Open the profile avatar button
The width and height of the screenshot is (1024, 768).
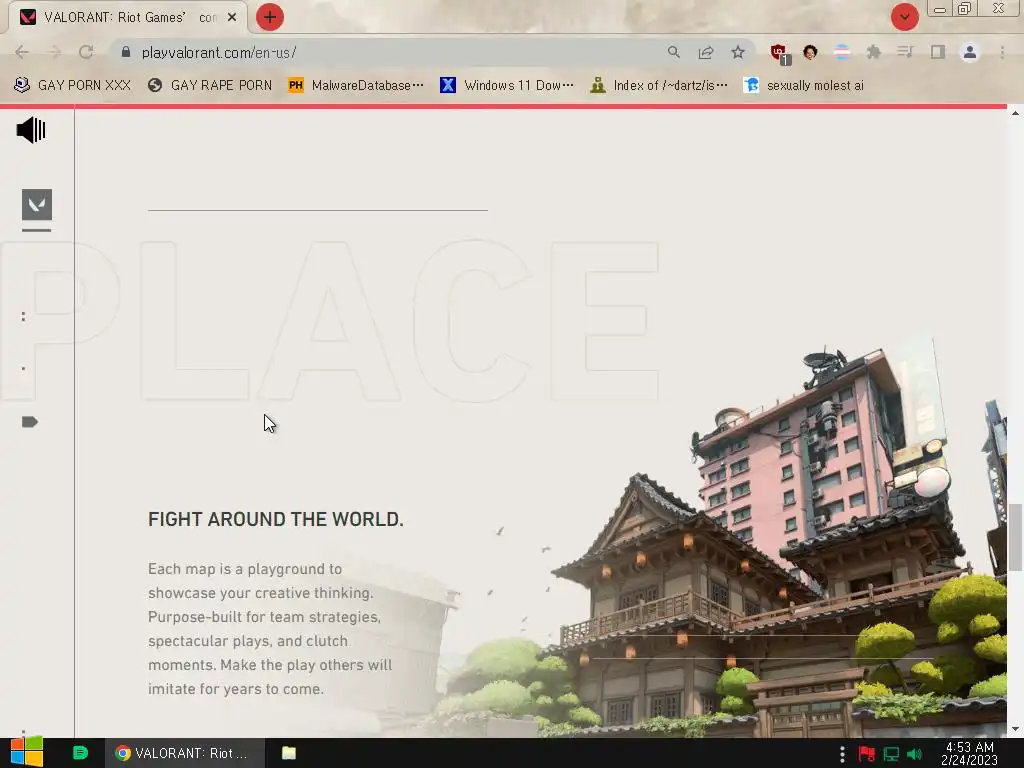click(970, 52)
